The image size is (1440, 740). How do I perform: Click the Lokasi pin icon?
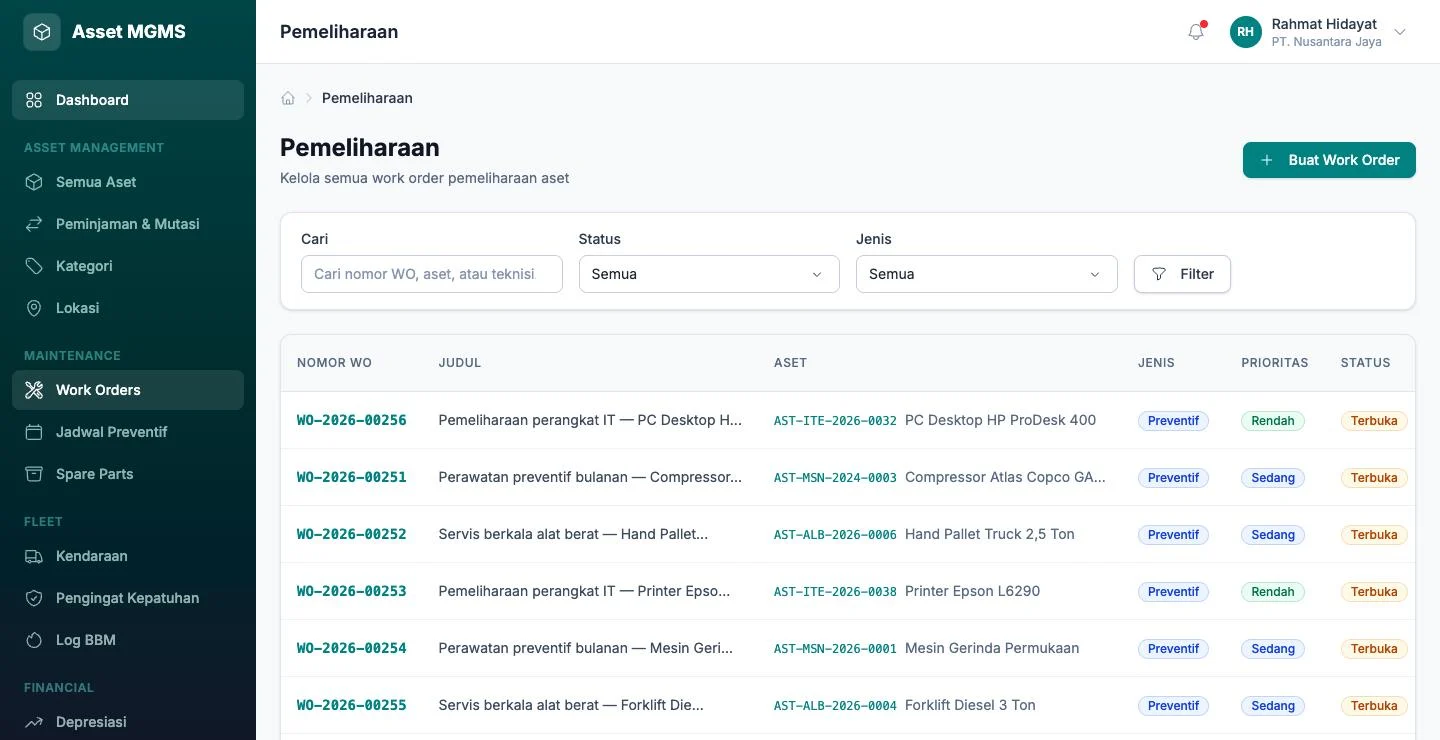point(34,308)
